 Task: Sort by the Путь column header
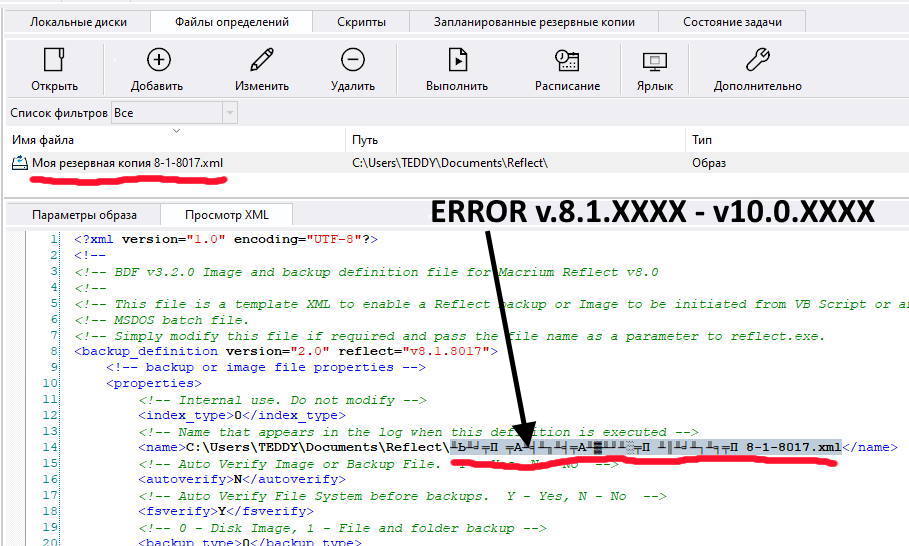pos(365,140)
